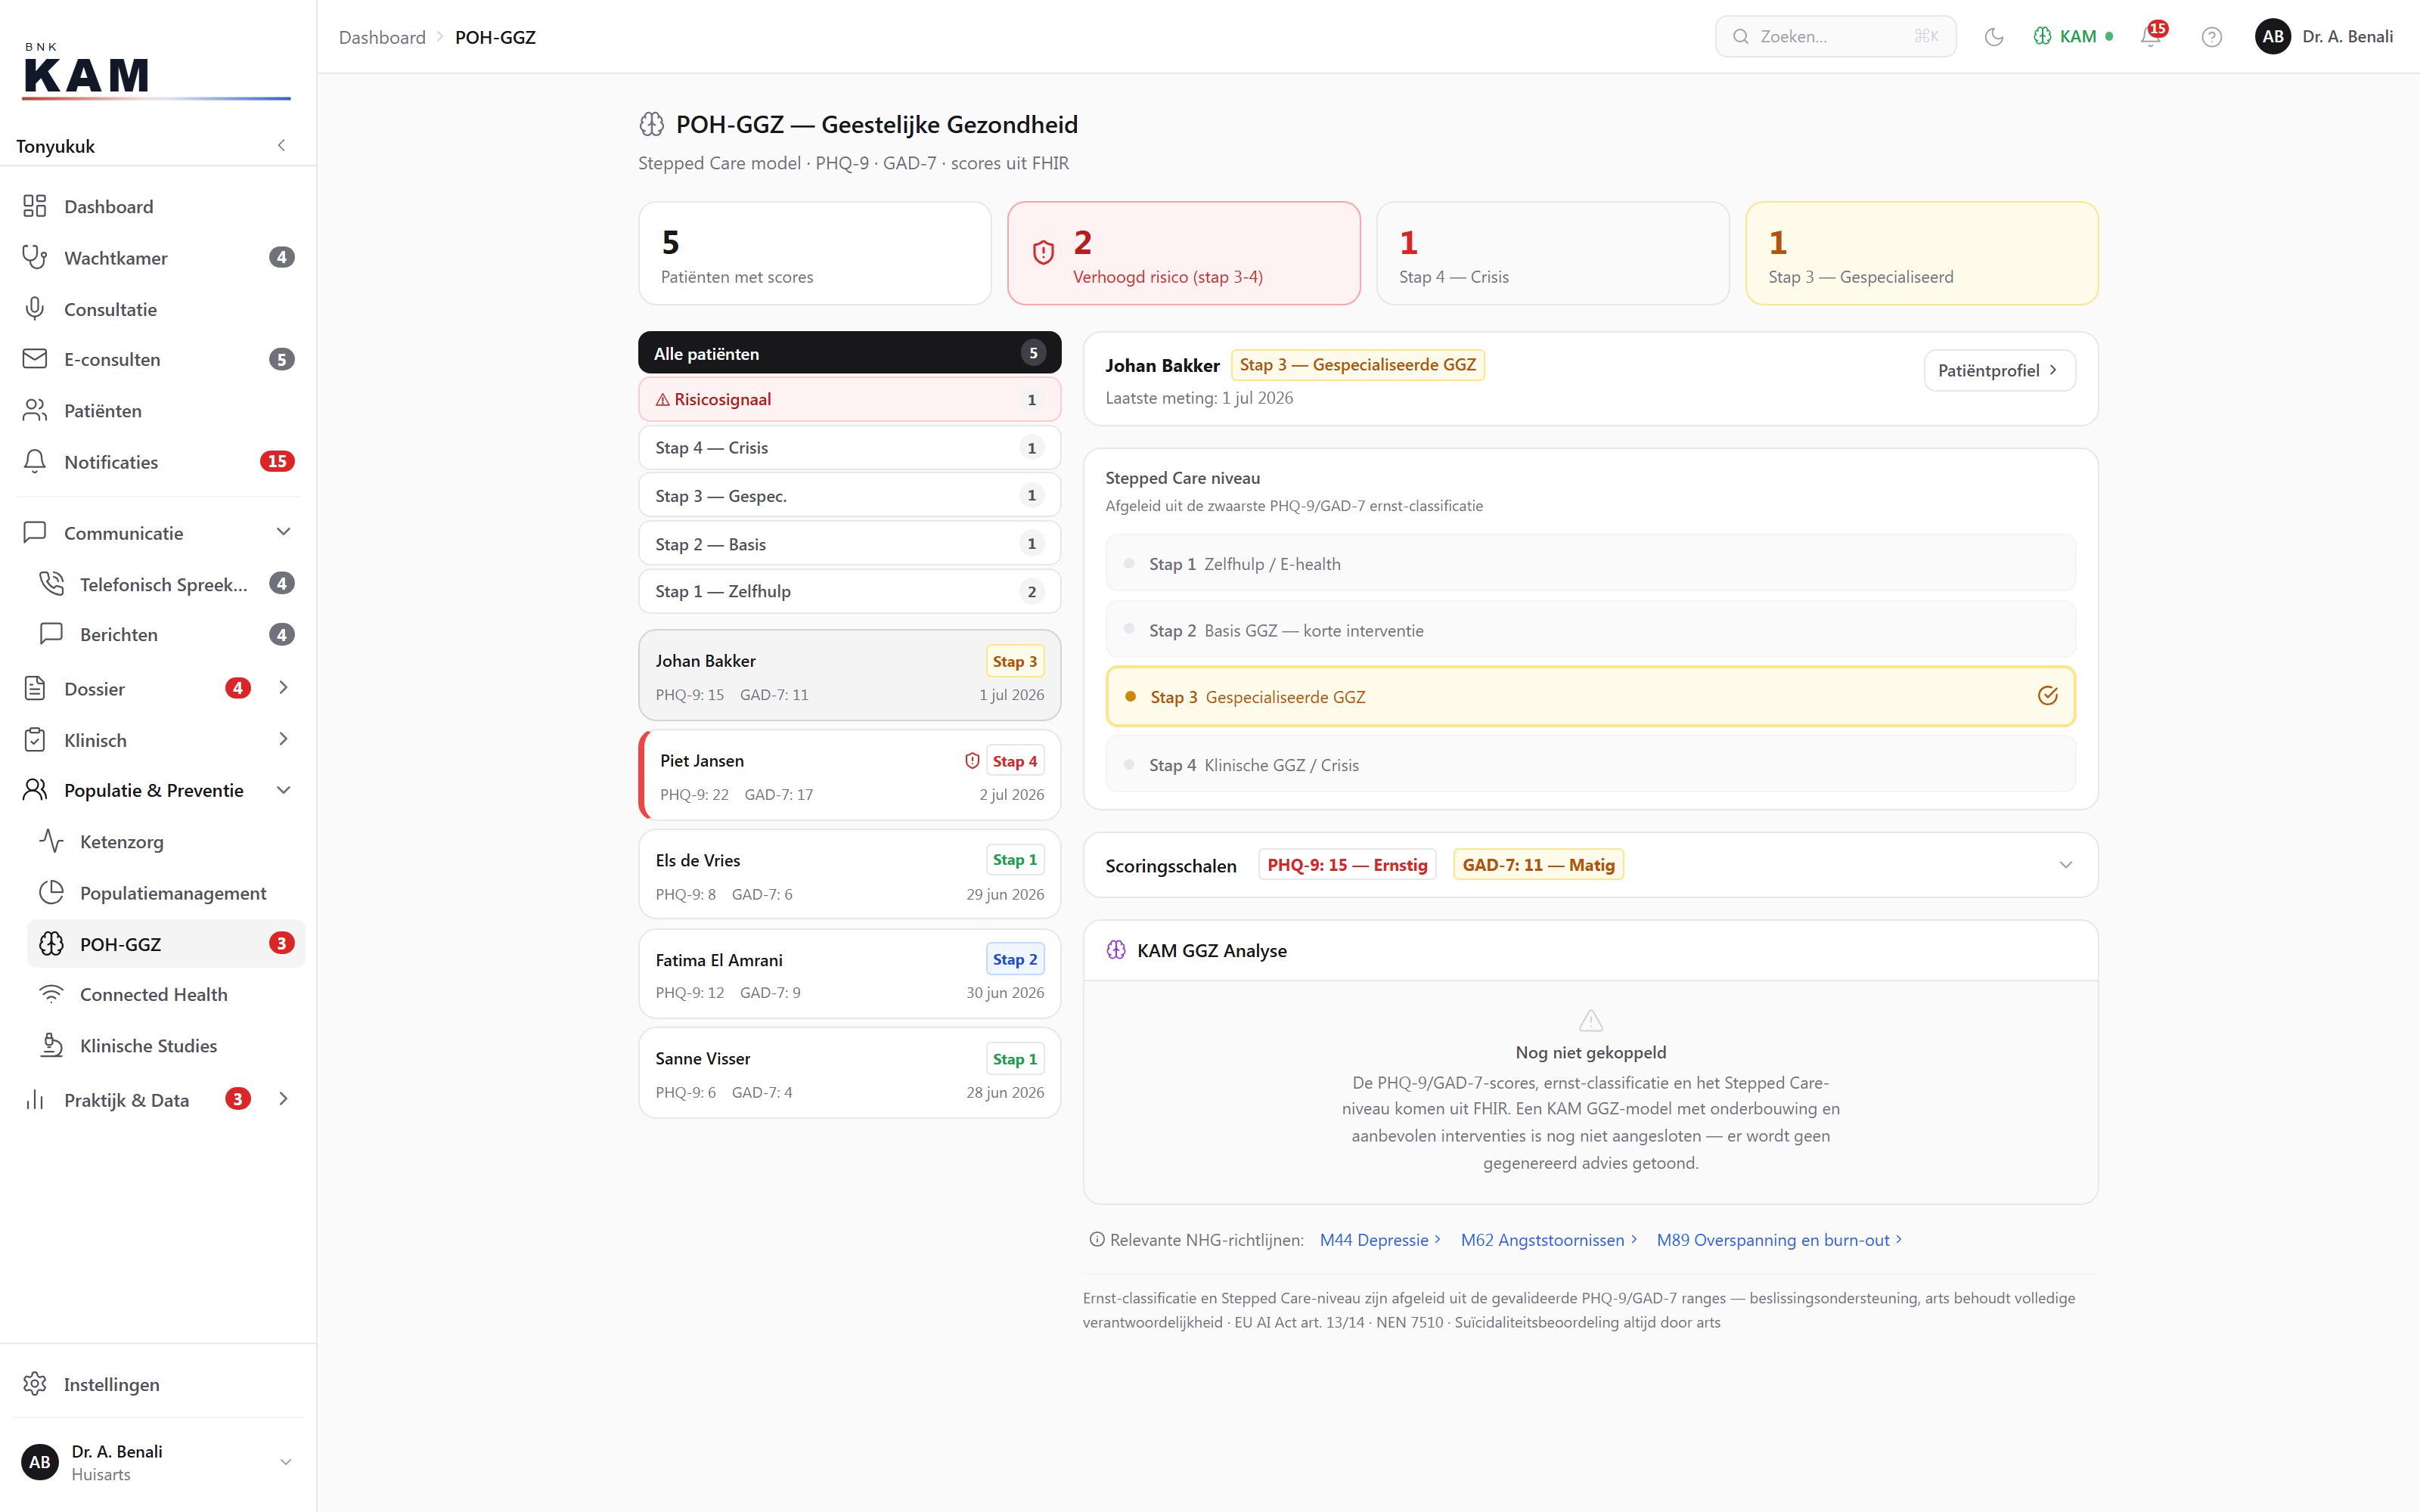Collapse the sidebar with the arrow
Screen dimensions: 2420x1512
click(x=282, y=146)
